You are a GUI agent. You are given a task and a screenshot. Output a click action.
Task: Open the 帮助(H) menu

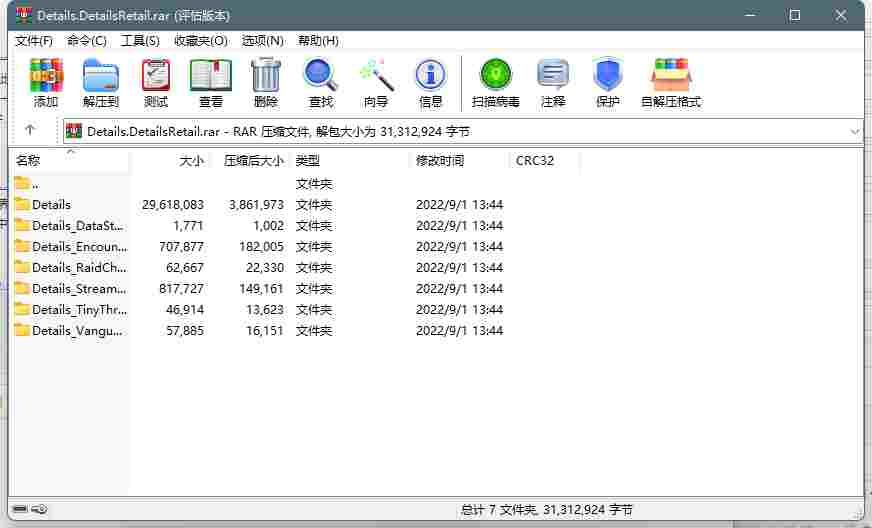coord(318,41)
